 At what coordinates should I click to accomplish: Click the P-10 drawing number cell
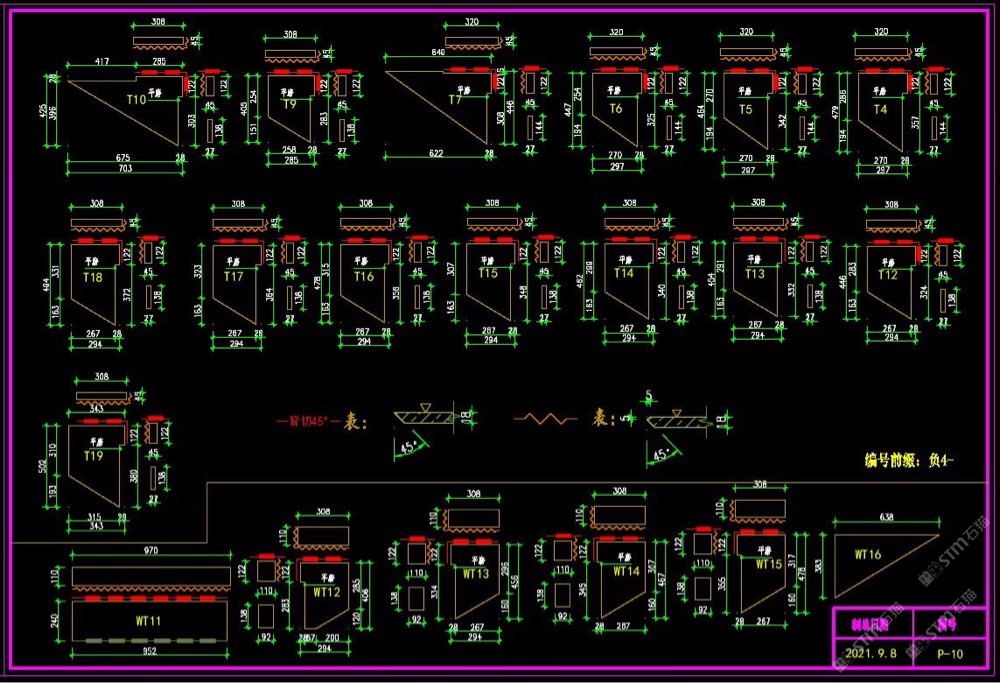(951, 653)
